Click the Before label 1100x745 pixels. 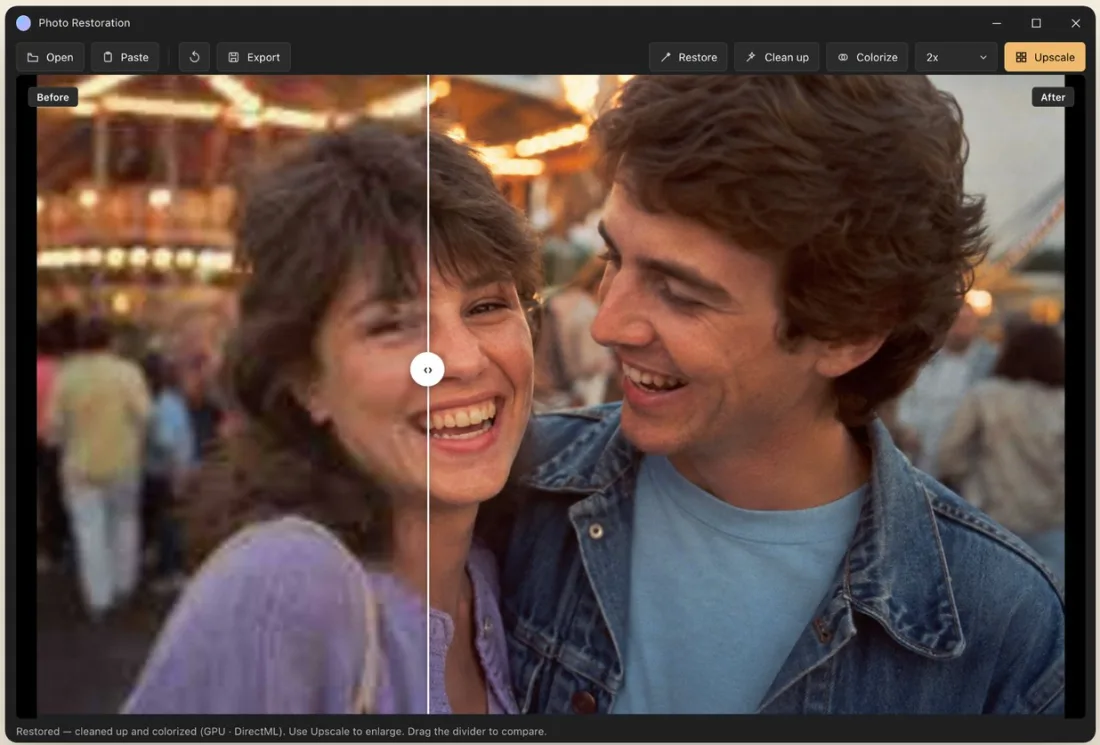click(x=53, y=98)
